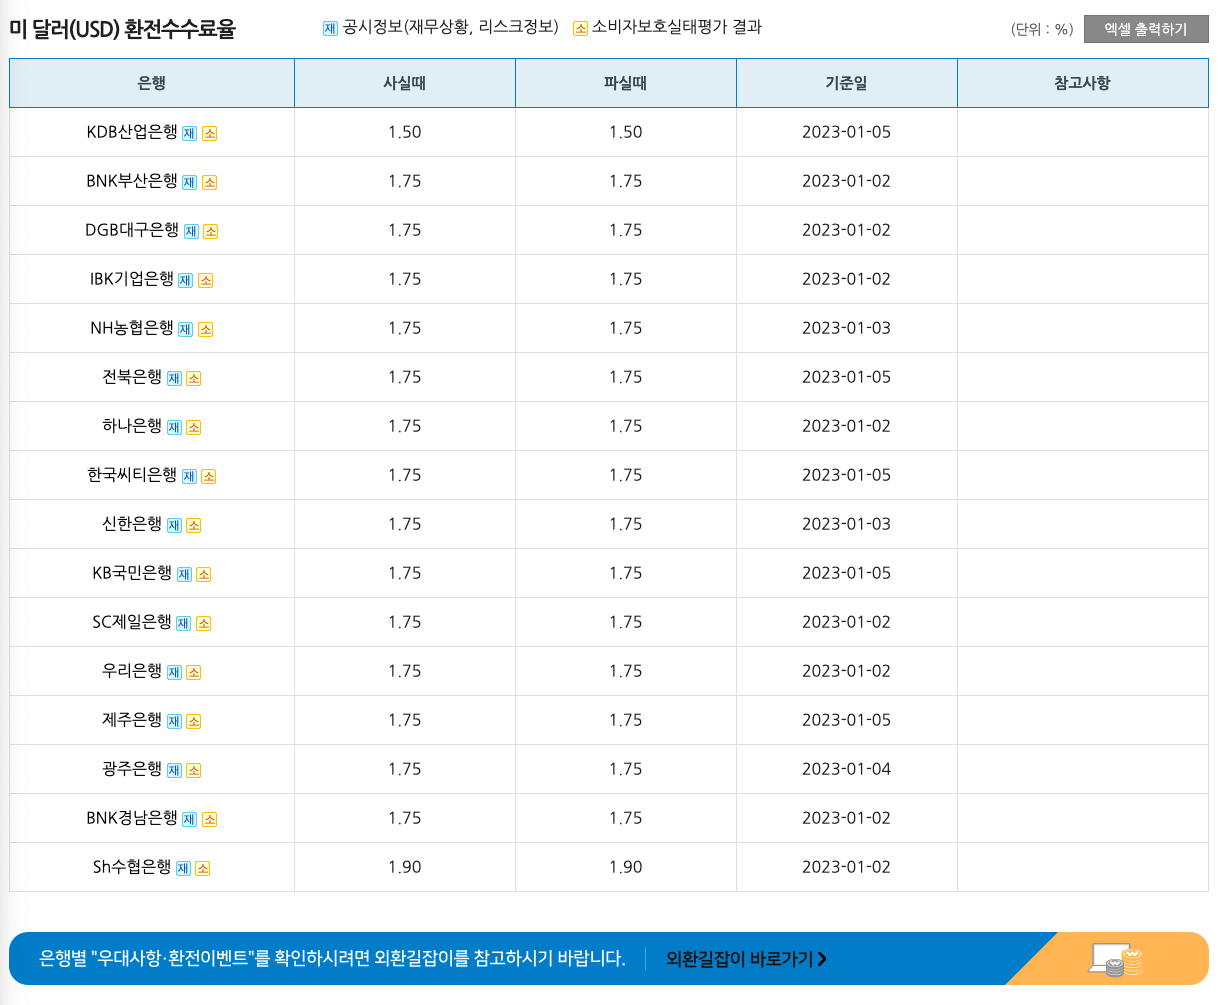The width and height of the screenshot is (1218, 1005).
Task: Open 소 consumer protection icon for DGB대구은행
Action: point(210,231)
